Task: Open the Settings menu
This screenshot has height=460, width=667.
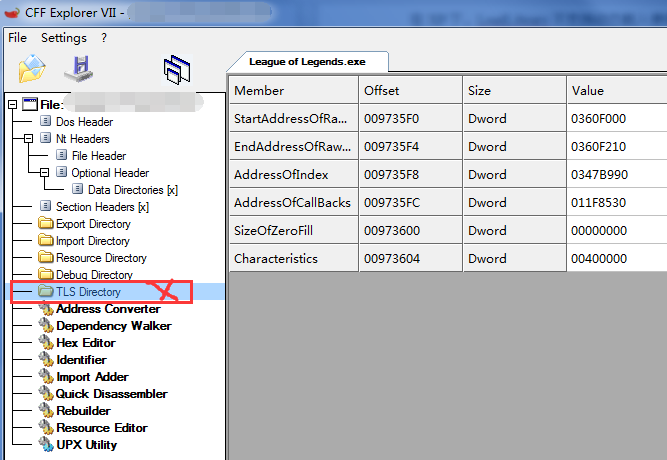Action: [64, 38]
